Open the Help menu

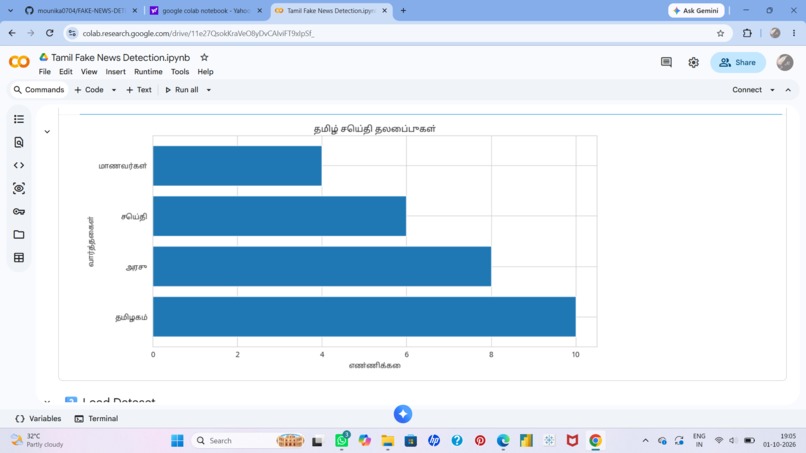pyautogui.click(x=206, y=72)
